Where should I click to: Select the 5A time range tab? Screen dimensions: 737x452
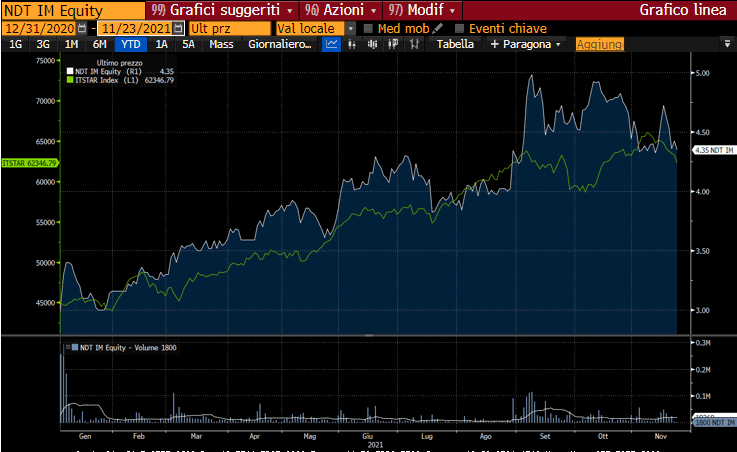tap(188, 44)
